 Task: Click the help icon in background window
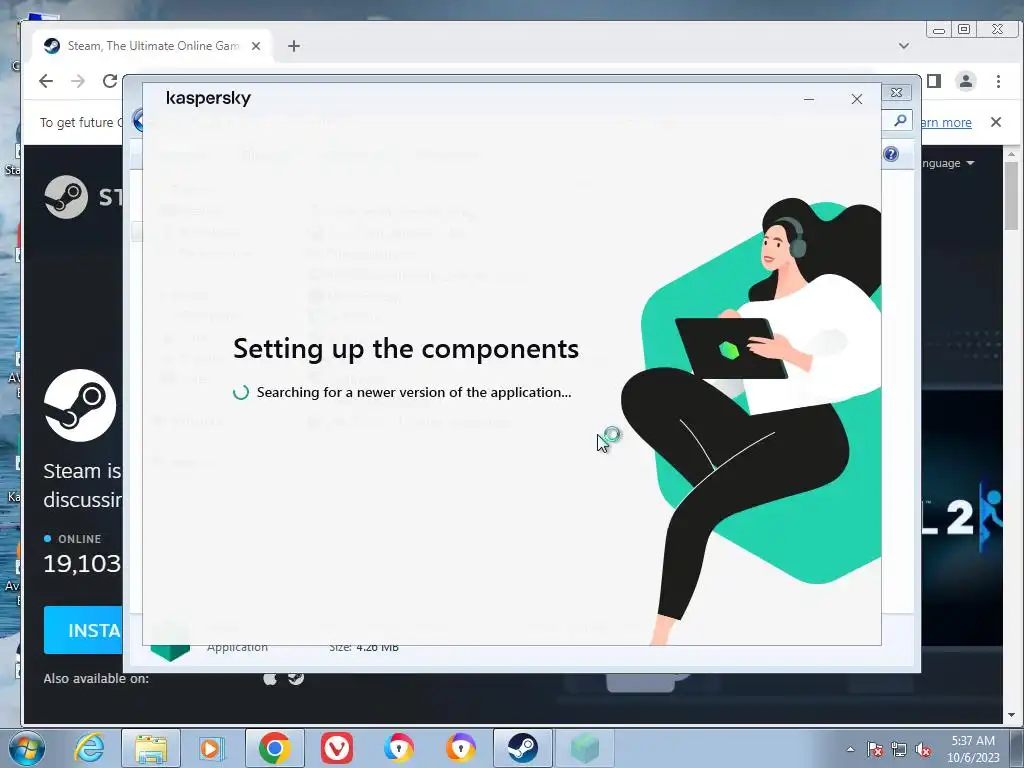(x=891, y=154)
